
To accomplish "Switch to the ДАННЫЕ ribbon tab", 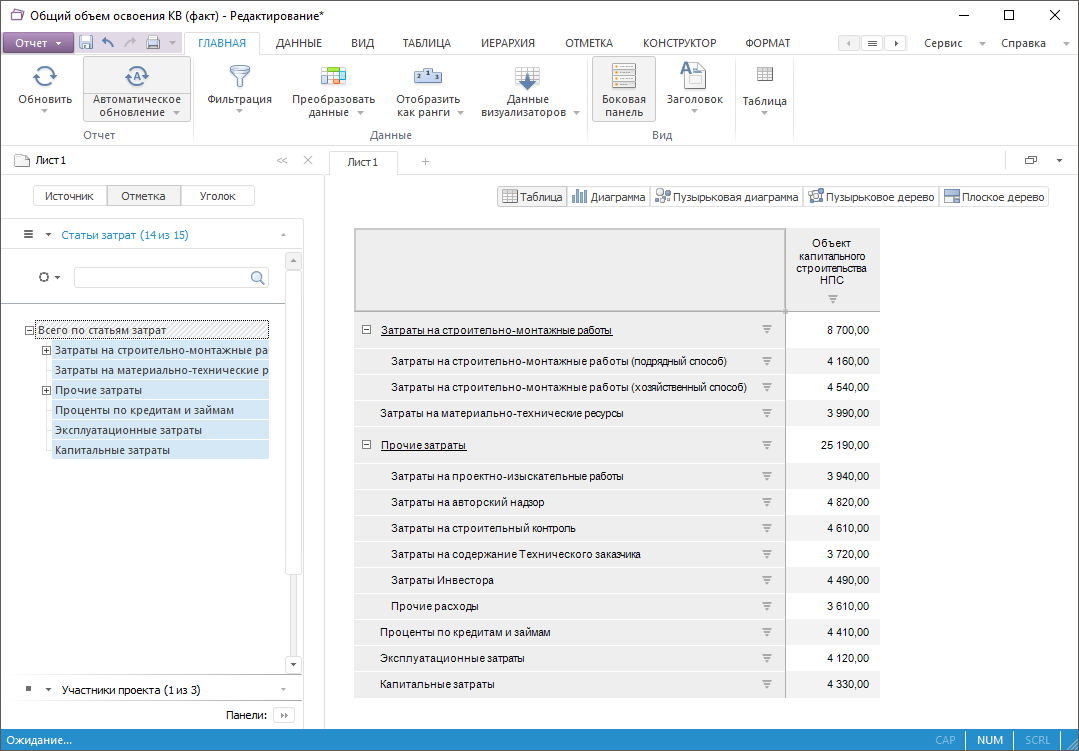I will pos(298,43).
